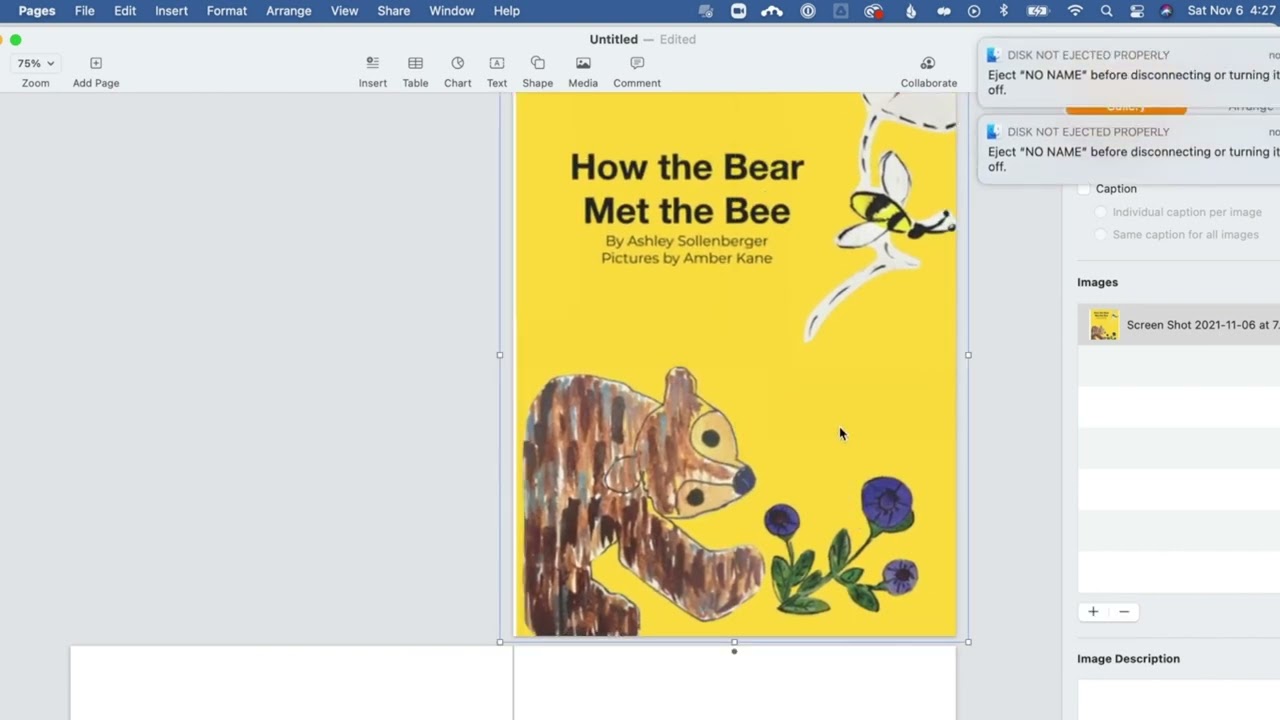Viewport: 1280px width, 720px height.
Task: Open the File menu
Action: click(85, 11)
